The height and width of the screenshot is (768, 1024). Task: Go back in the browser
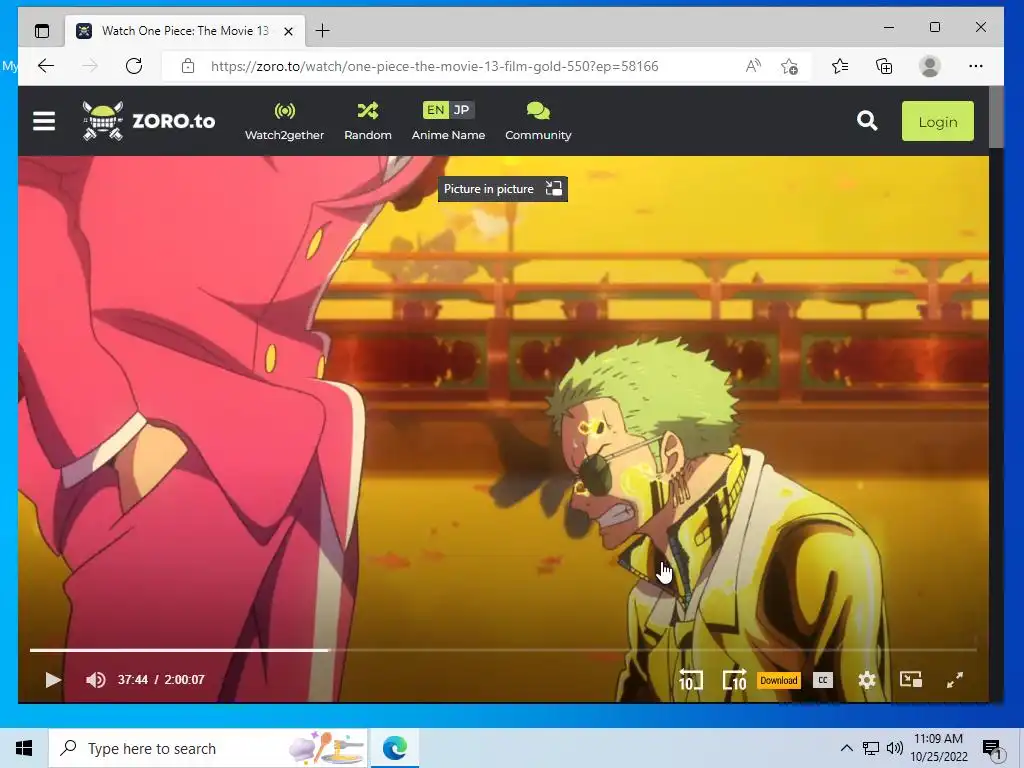click(46, 66)
